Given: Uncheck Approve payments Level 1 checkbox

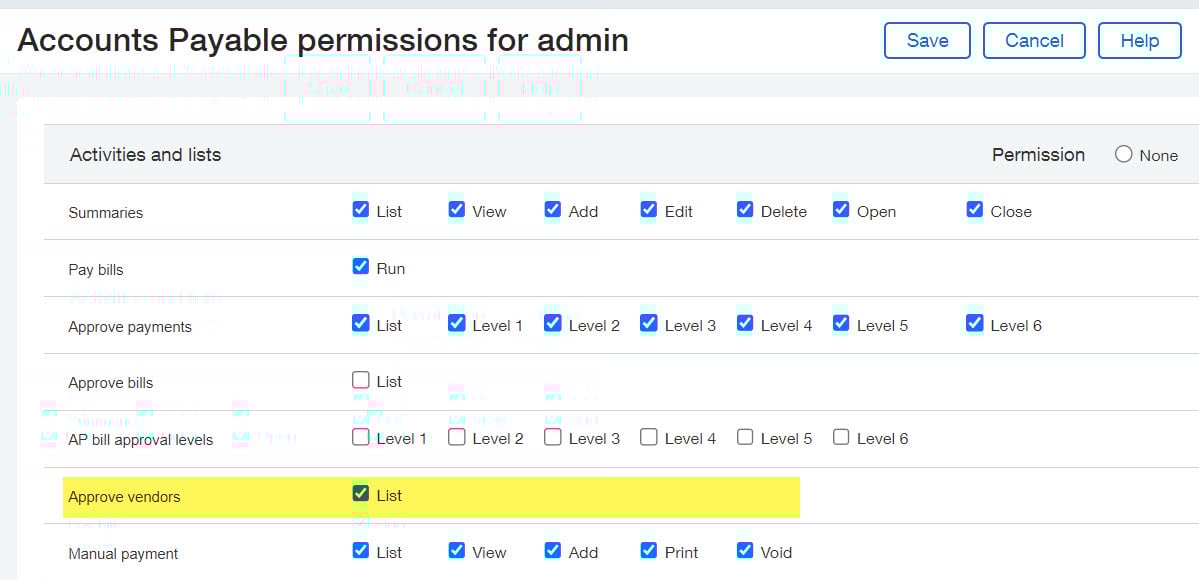Looking at the screenshot, I should click(457, 324).
